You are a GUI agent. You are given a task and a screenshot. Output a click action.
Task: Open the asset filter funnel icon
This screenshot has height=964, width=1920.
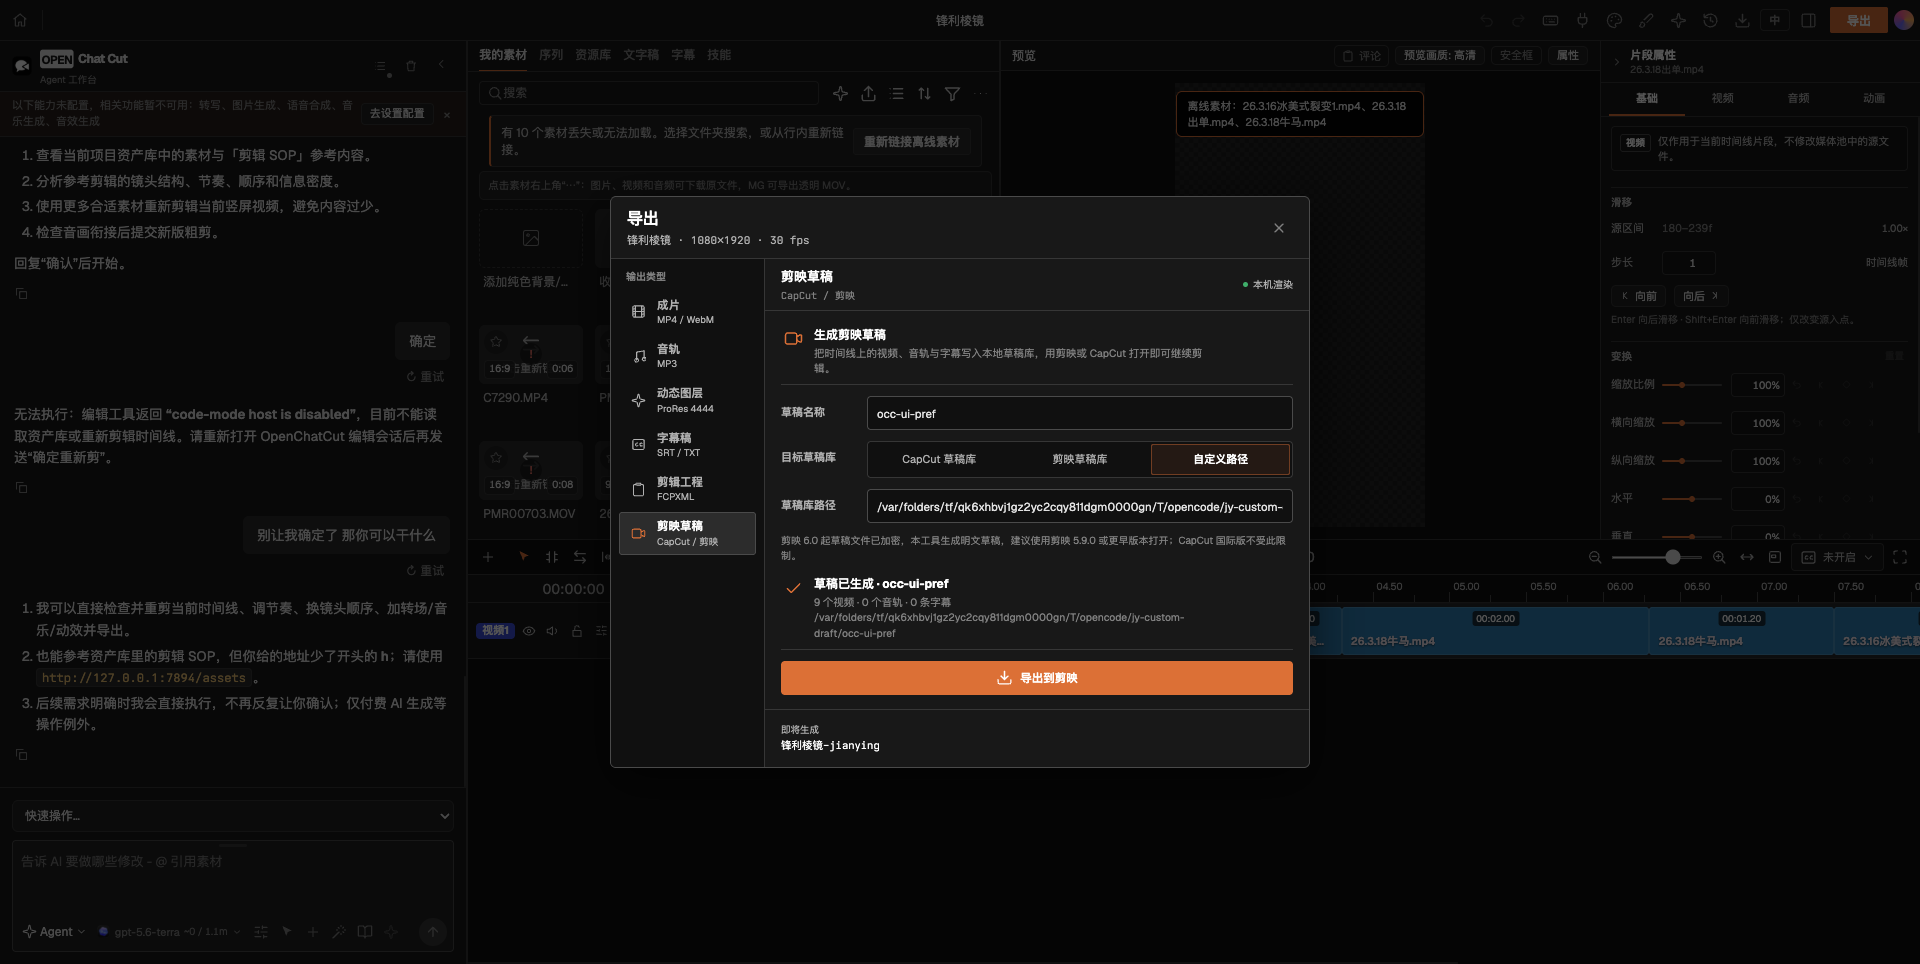(x=953, y=93)
